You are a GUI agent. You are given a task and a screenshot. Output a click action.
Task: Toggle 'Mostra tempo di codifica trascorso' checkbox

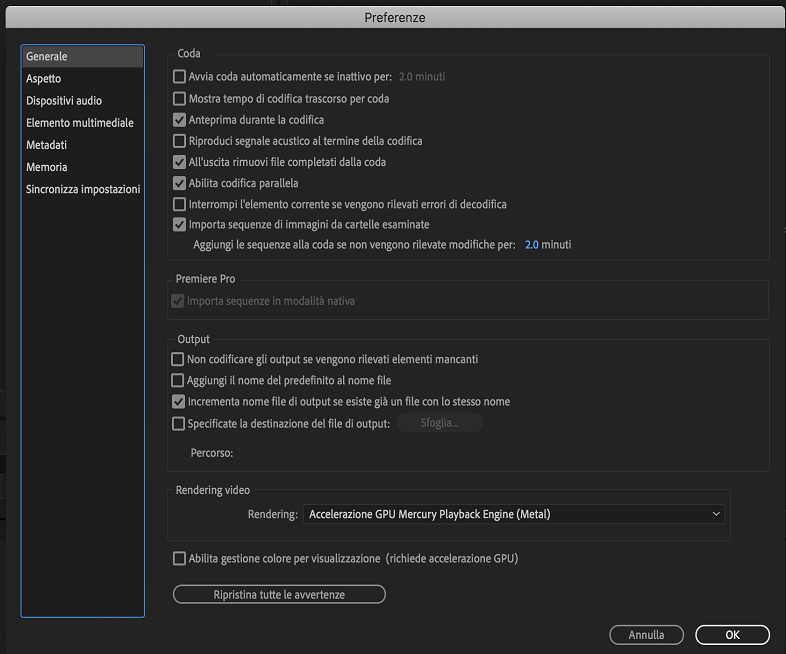pos(180,98)
